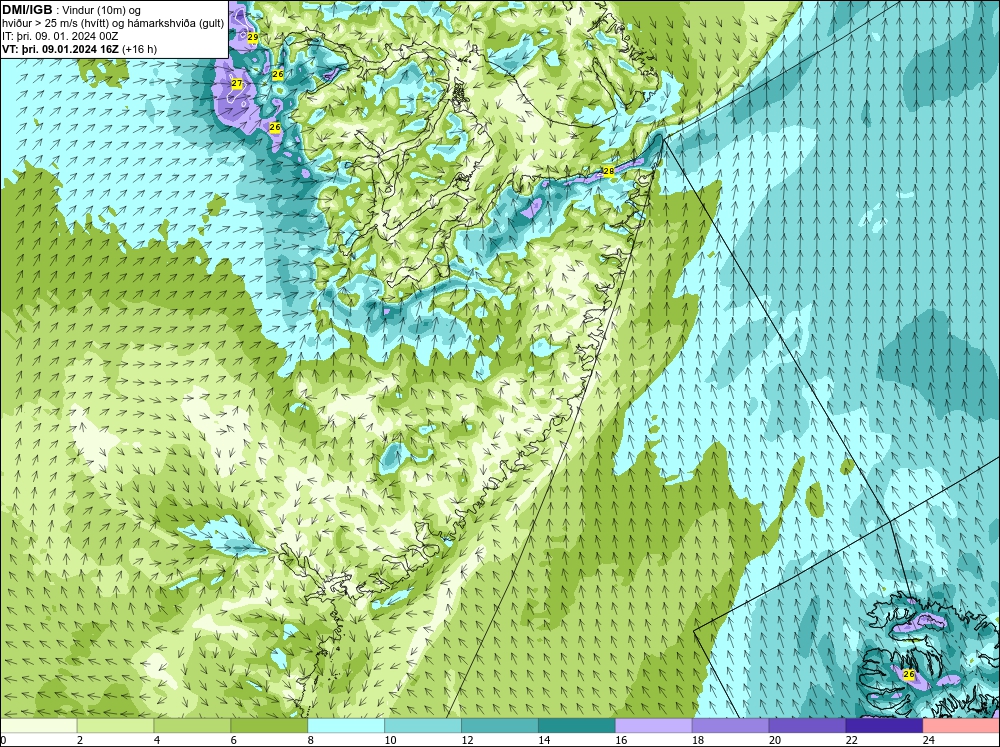This screenshot has height=747, width=1000.
Task: Pick the 4–6 m/s green legend swatch
Action: [192, 726]
